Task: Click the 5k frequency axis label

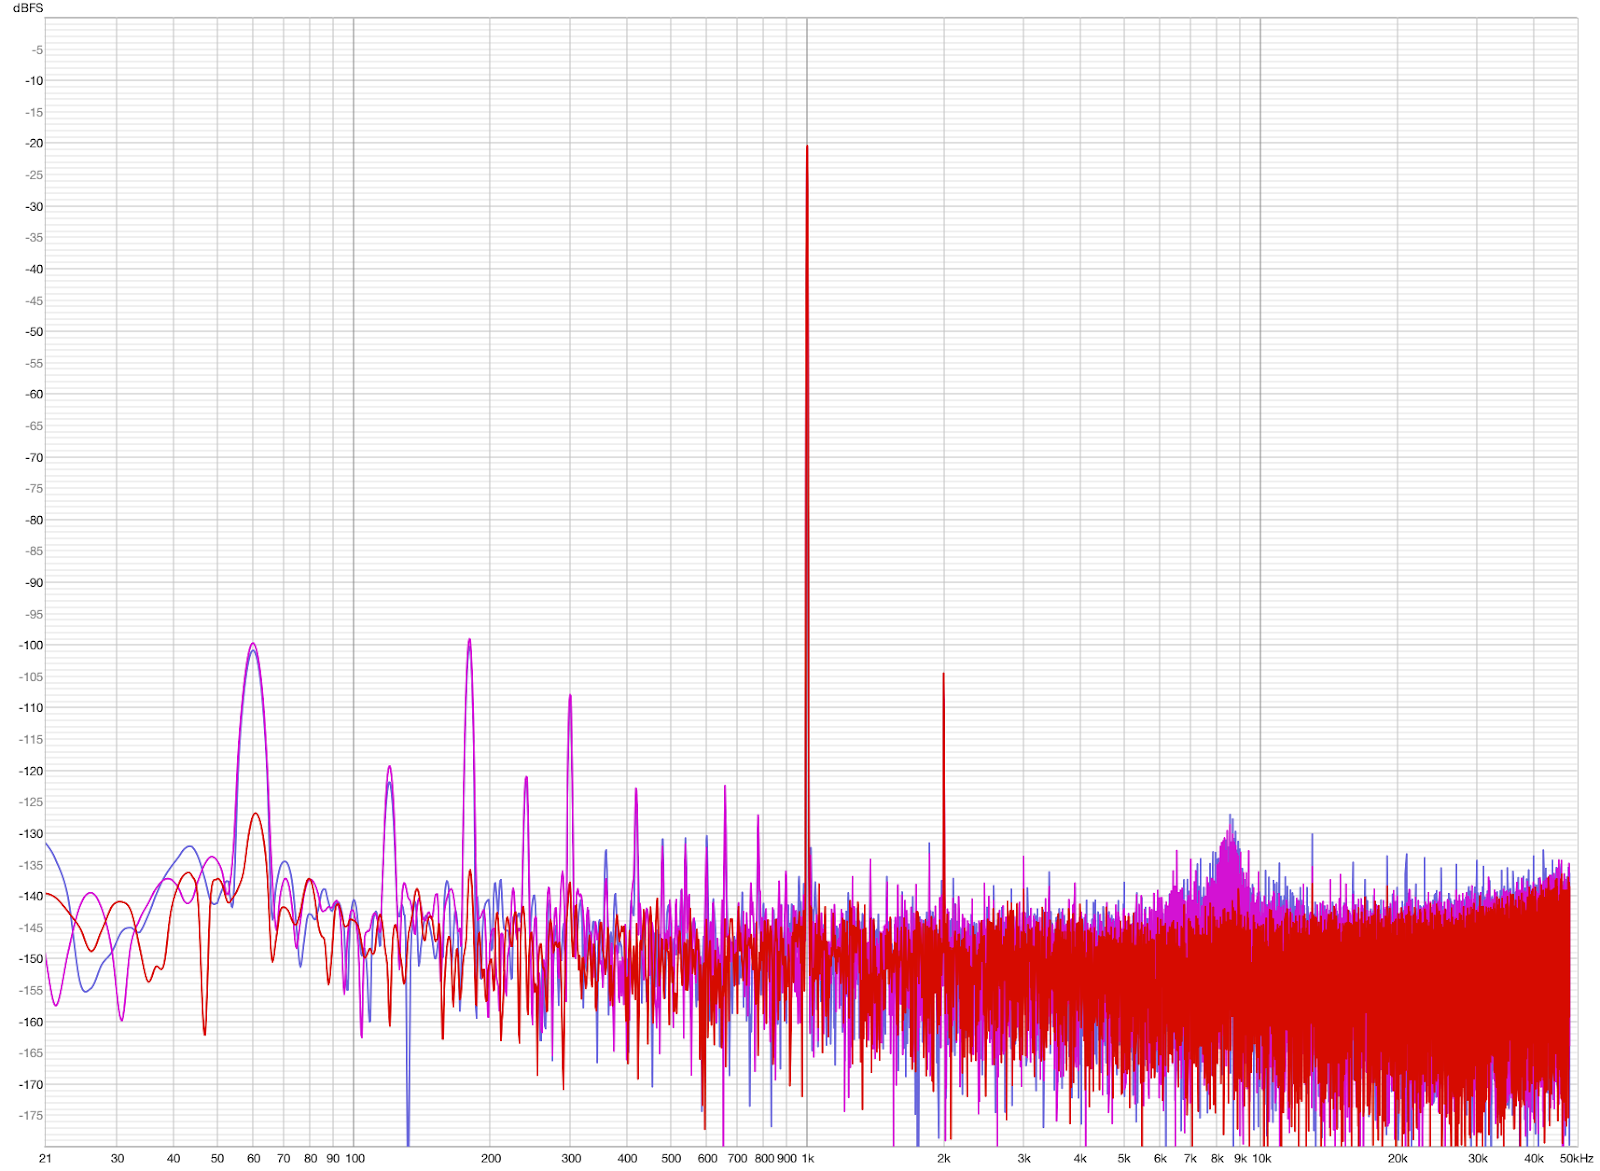Action: click(1124, 1158)
